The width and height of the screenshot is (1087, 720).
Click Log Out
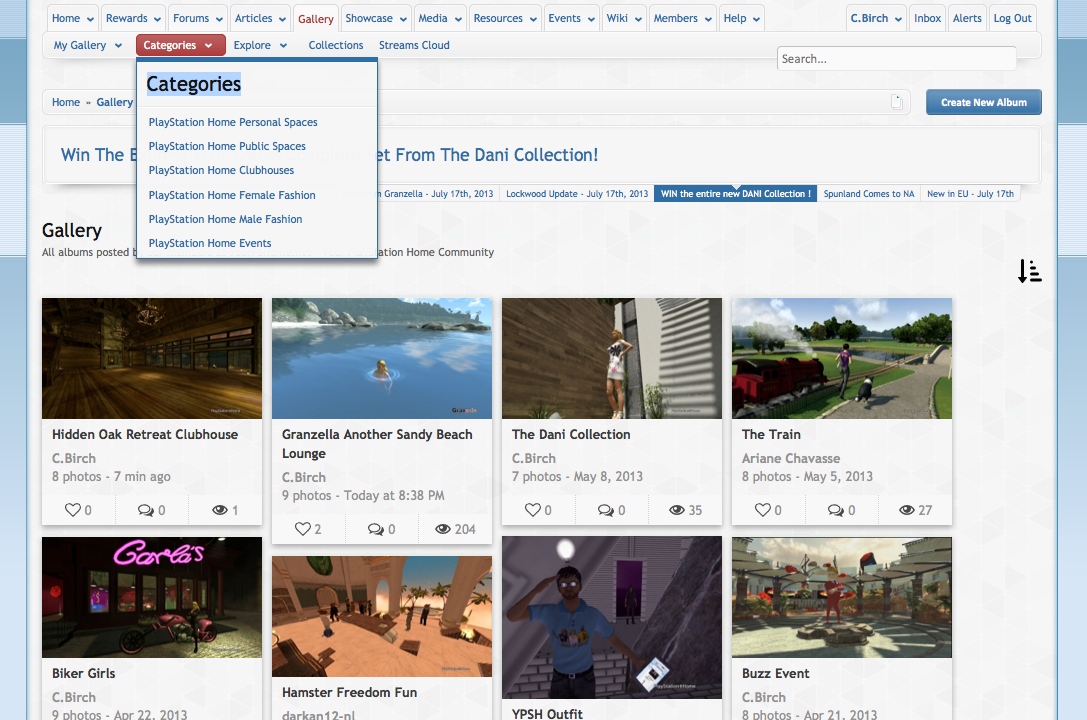pyautogui.click(x=1012, y=19)
